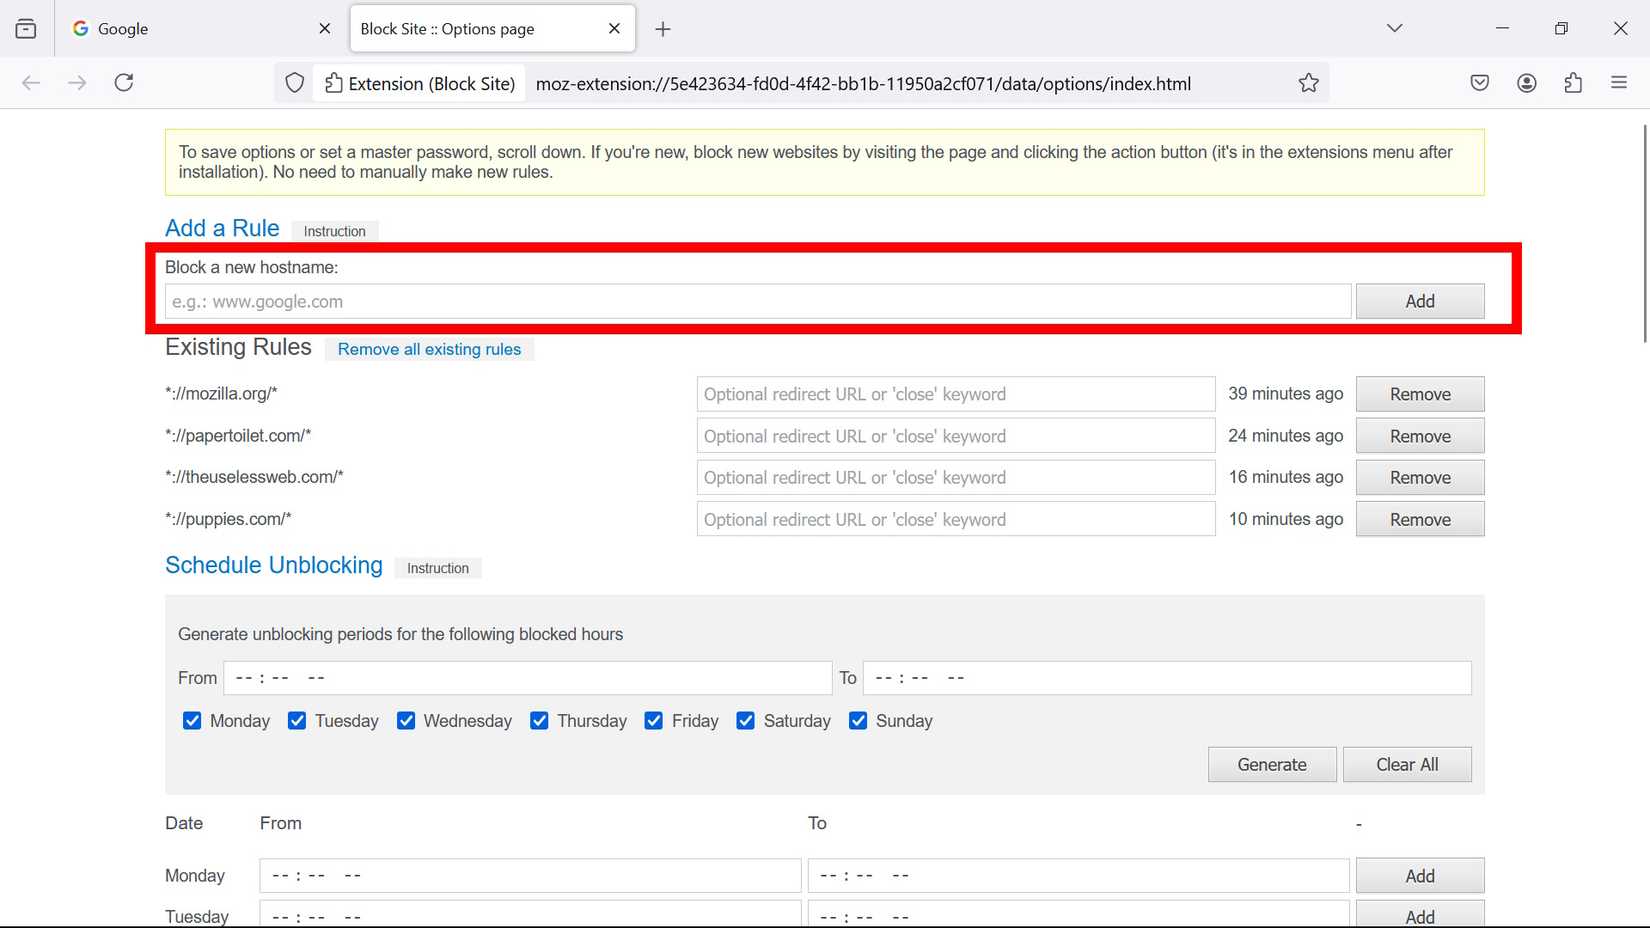1650x928 pixels.
Task: Open the tracking protection shield icon
Action: tap(294, 83)
